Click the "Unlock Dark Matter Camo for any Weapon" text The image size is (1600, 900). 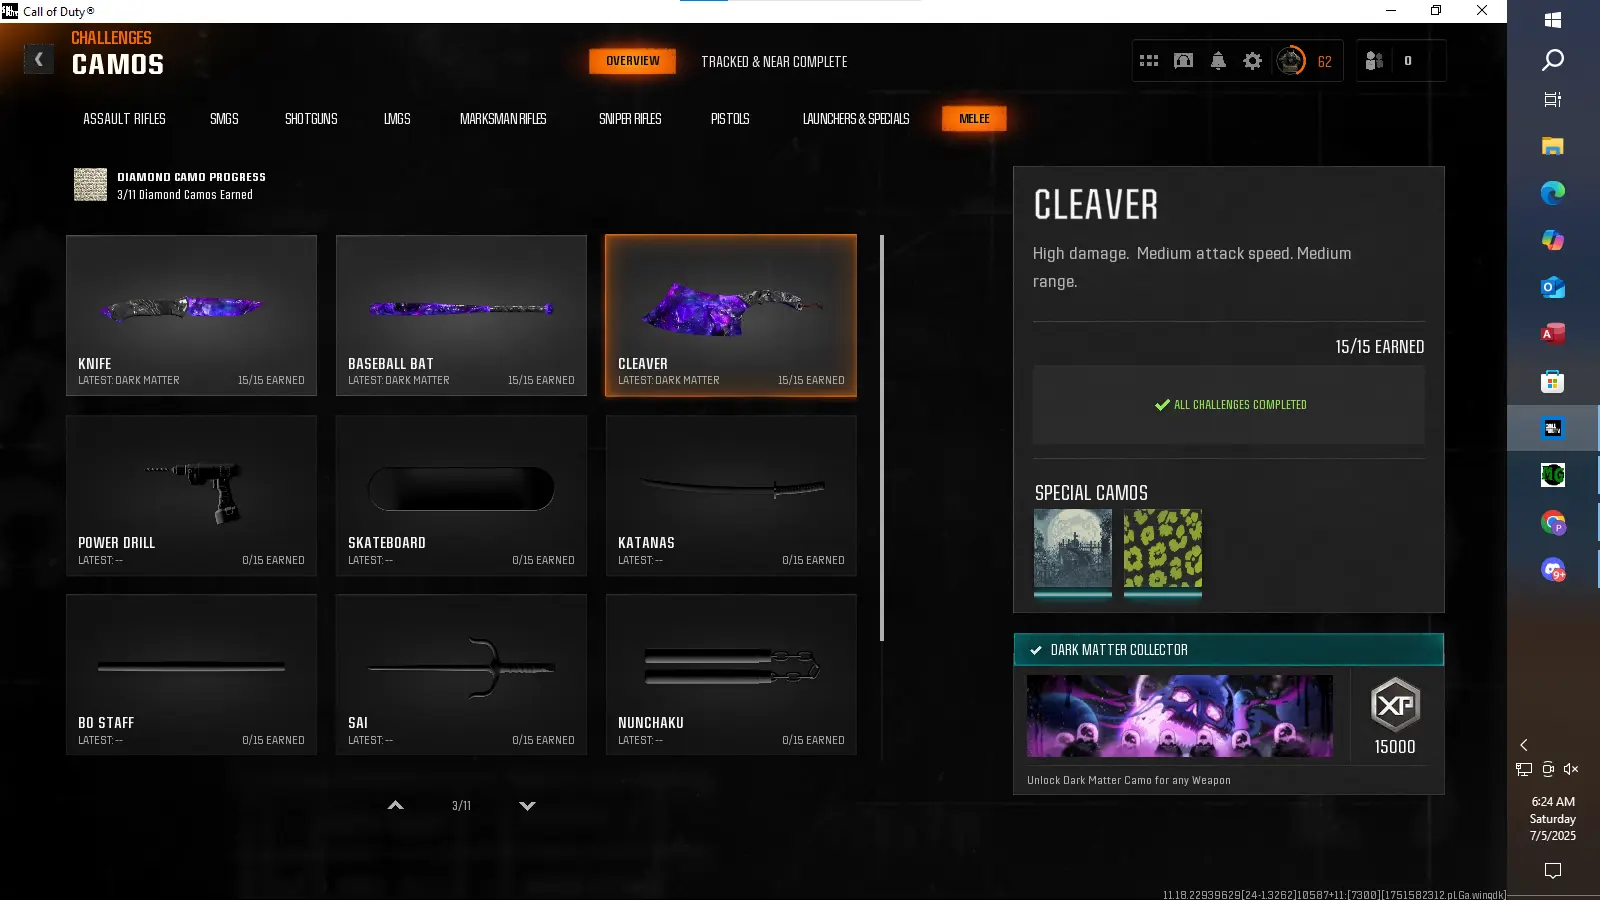point(1129,781)
